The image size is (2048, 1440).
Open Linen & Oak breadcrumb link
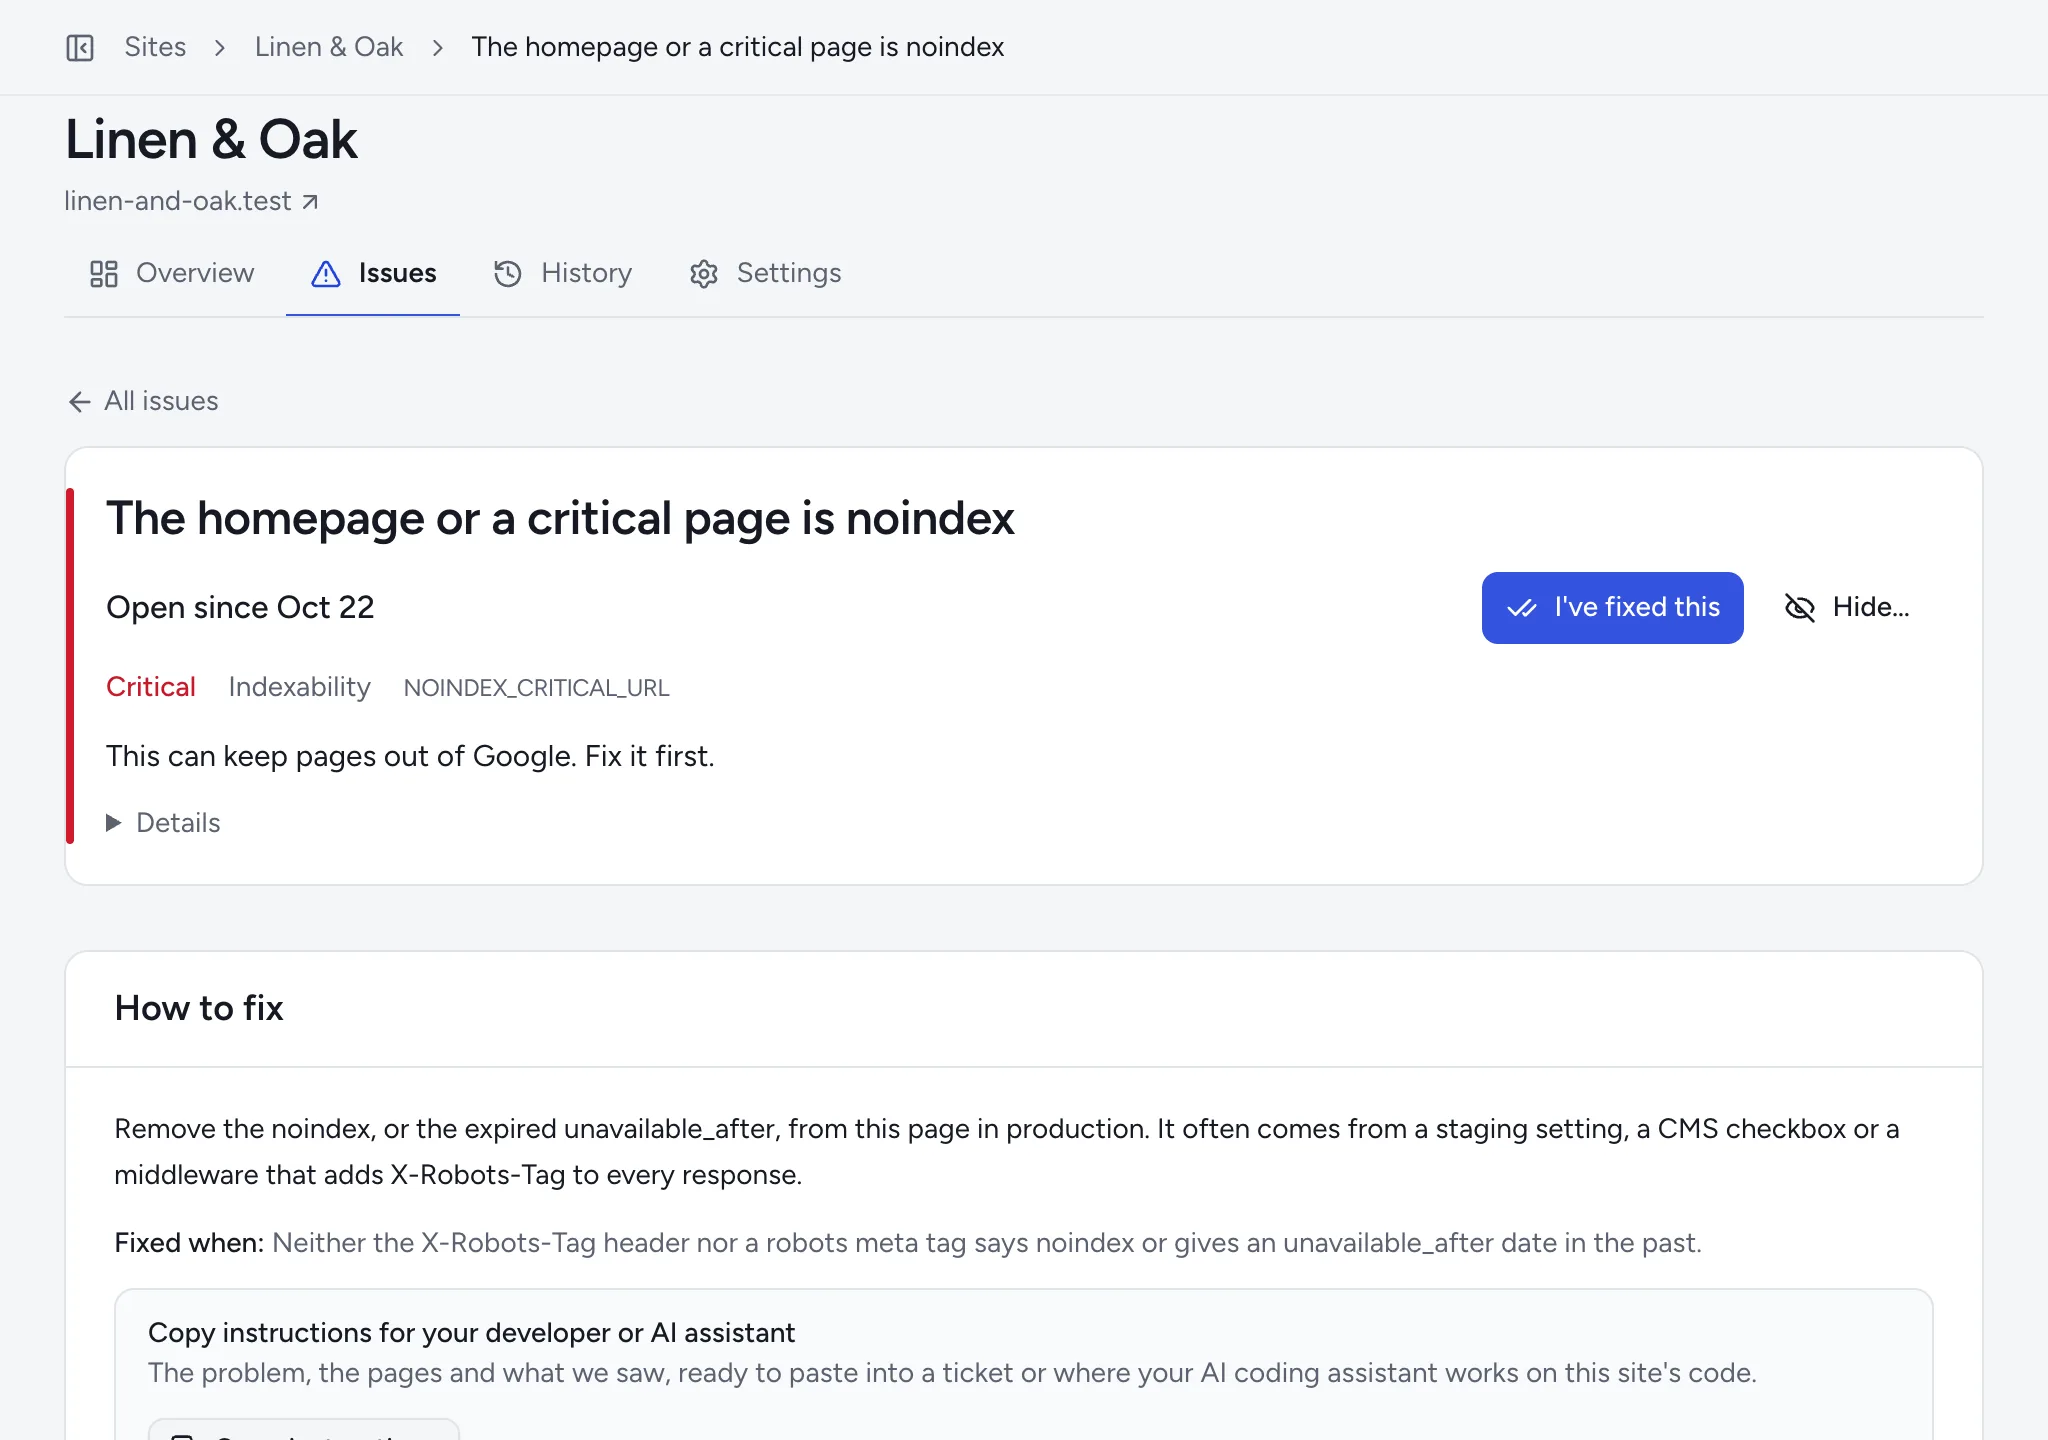coord(329,47)
